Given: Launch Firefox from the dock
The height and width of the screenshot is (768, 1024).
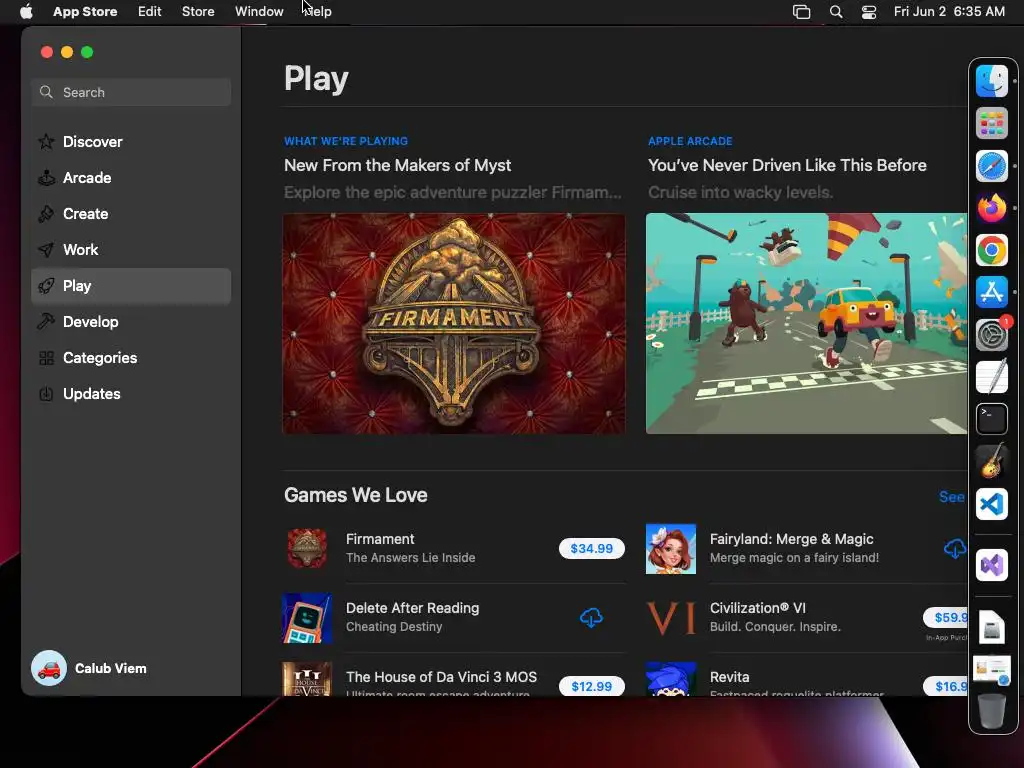Looking at the screenshot, I should [991, 208].
